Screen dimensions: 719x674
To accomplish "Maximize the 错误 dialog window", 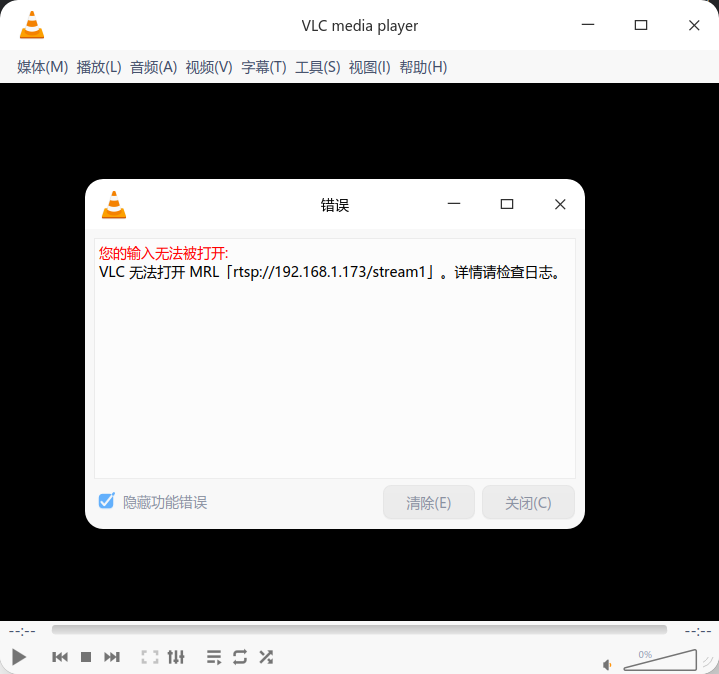I will click(x=507, y=204).
